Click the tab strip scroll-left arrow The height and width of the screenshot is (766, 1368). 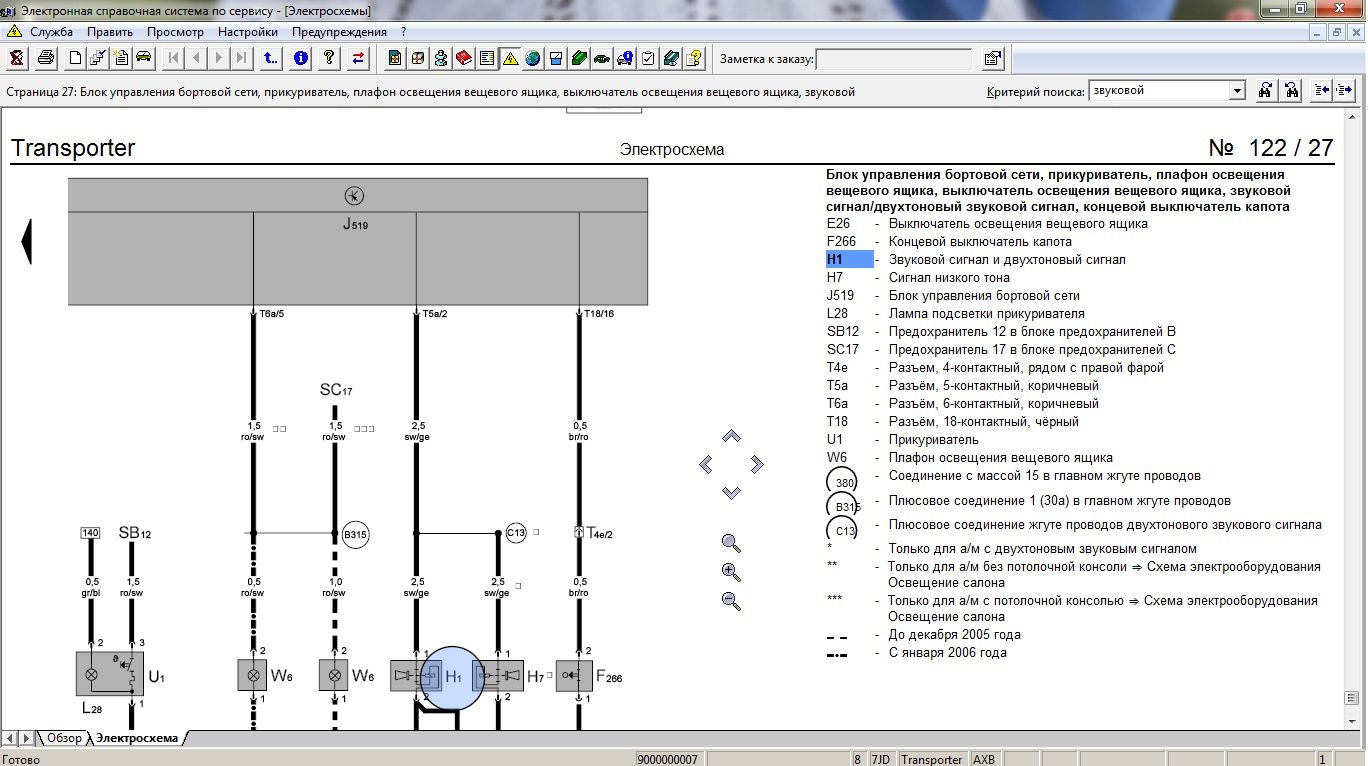[9, 738]
